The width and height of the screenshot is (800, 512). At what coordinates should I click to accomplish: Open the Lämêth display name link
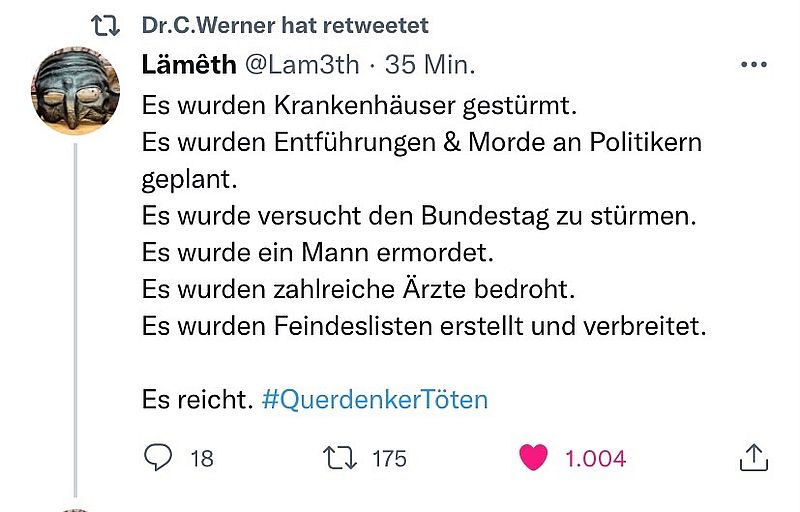point(189,65)
